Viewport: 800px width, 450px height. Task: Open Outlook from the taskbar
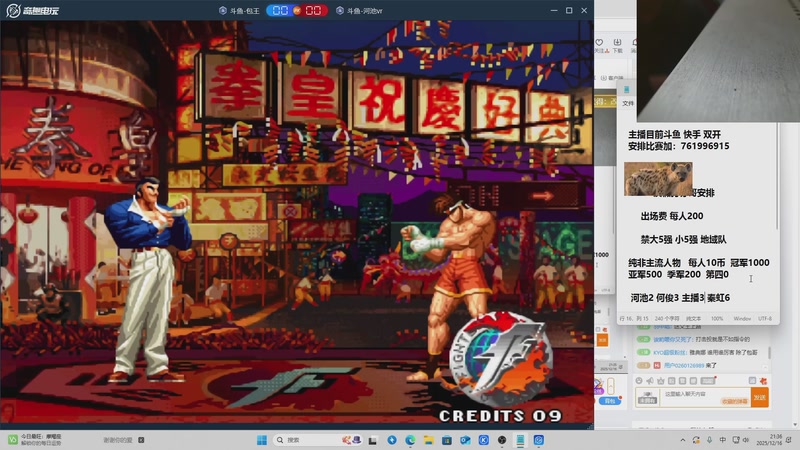(465, 440)
